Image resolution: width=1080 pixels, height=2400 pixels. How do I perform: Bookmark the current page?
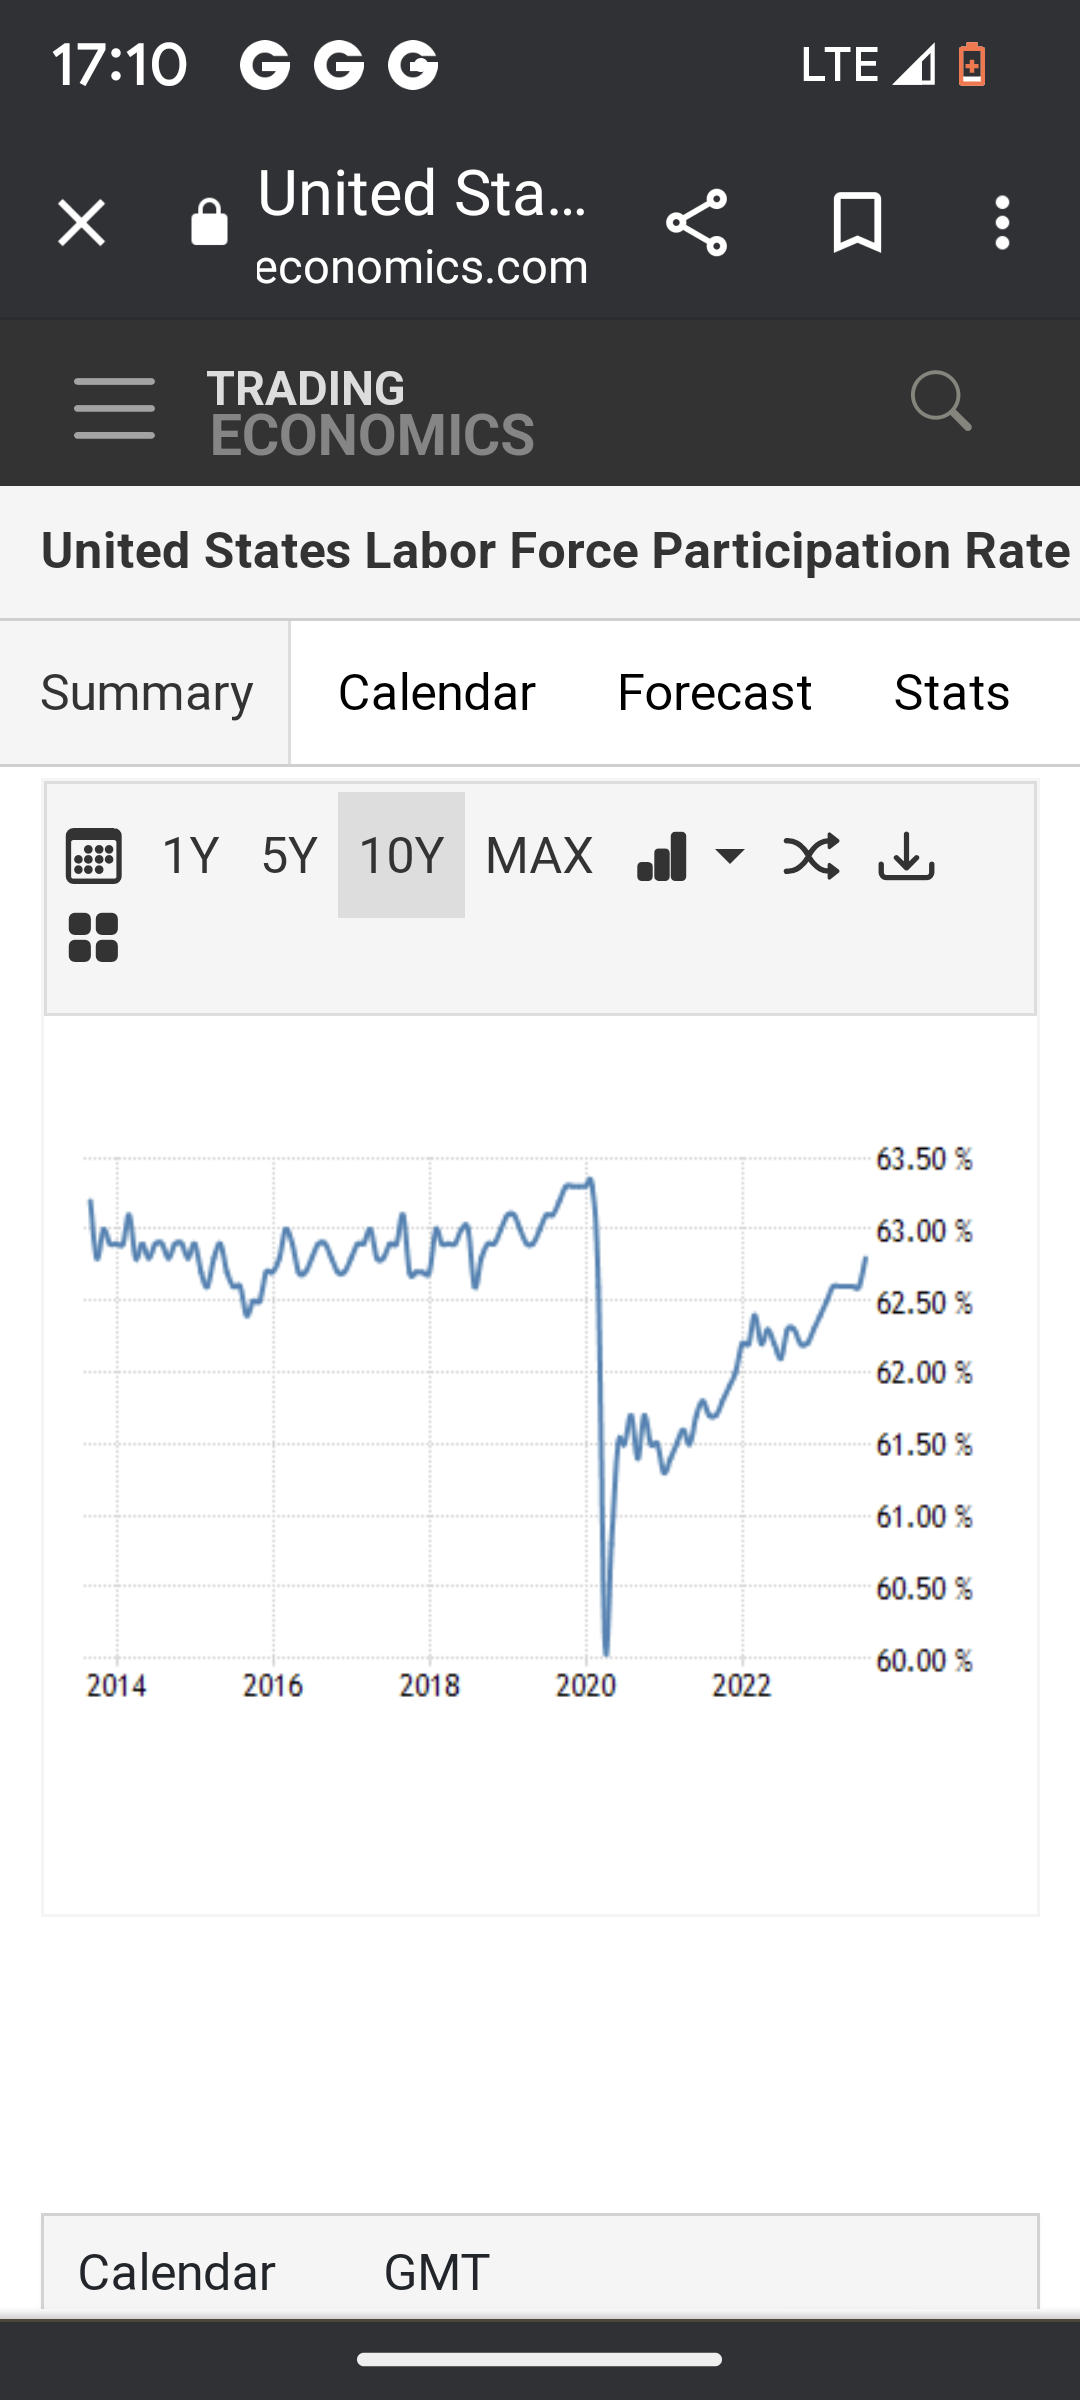coord(857,222)
